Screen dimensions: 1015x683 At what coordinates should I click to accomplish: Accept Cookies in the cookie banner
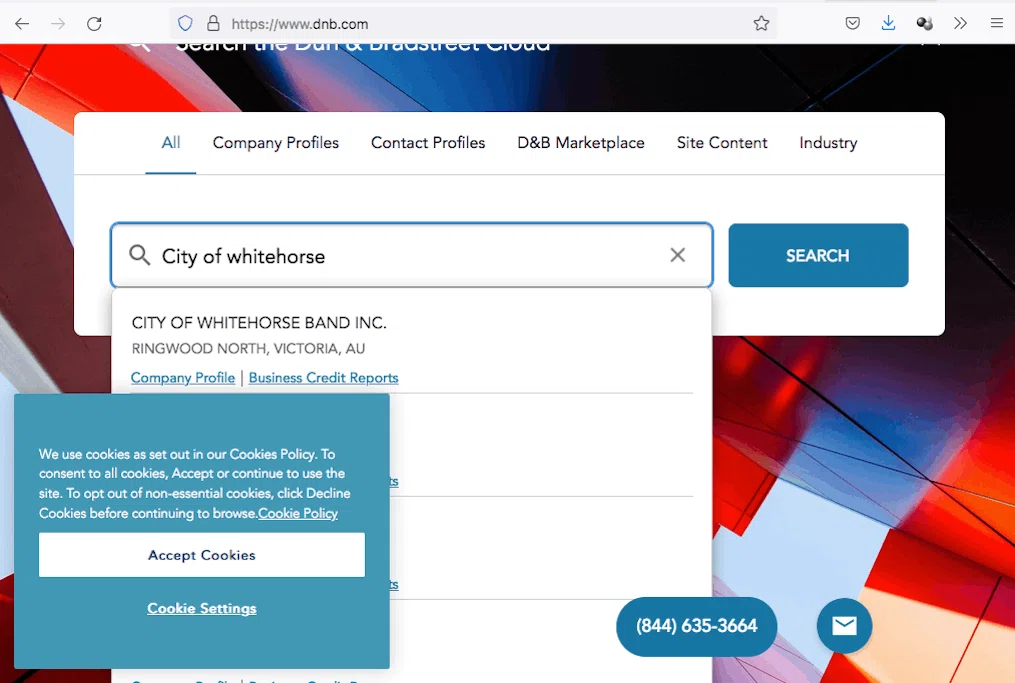(x=202, y=555)
